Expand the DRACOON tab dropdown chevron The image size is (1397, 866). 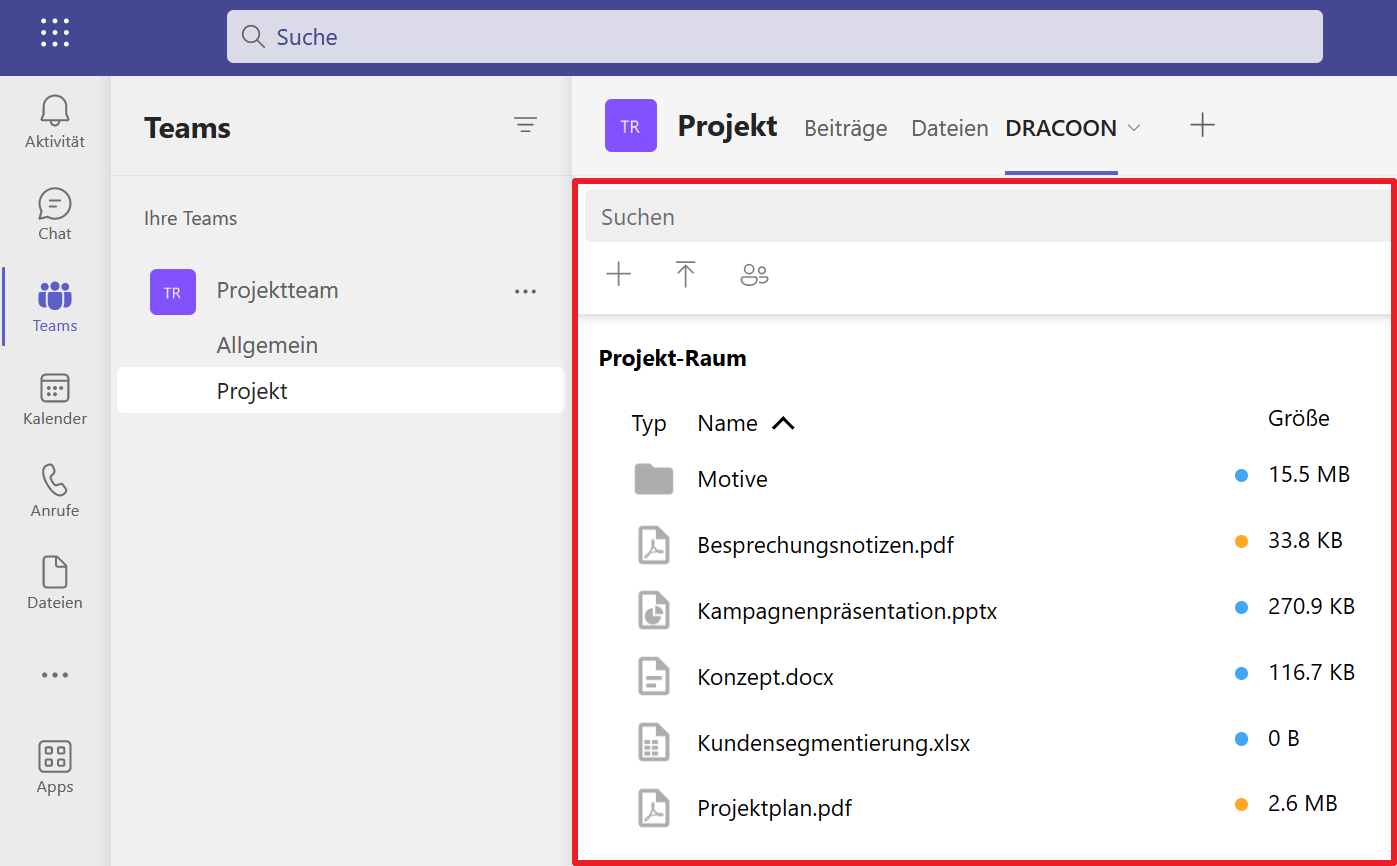[x=1134, y=128]
